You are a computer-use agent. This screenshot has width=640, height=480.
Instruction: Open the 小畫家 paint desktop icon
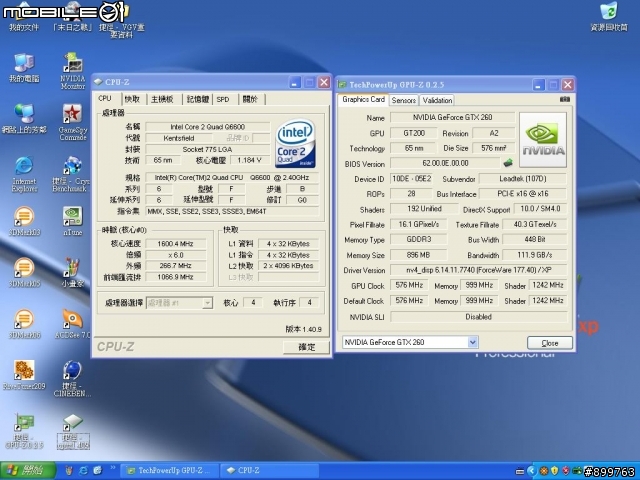[x=73, y=273]
